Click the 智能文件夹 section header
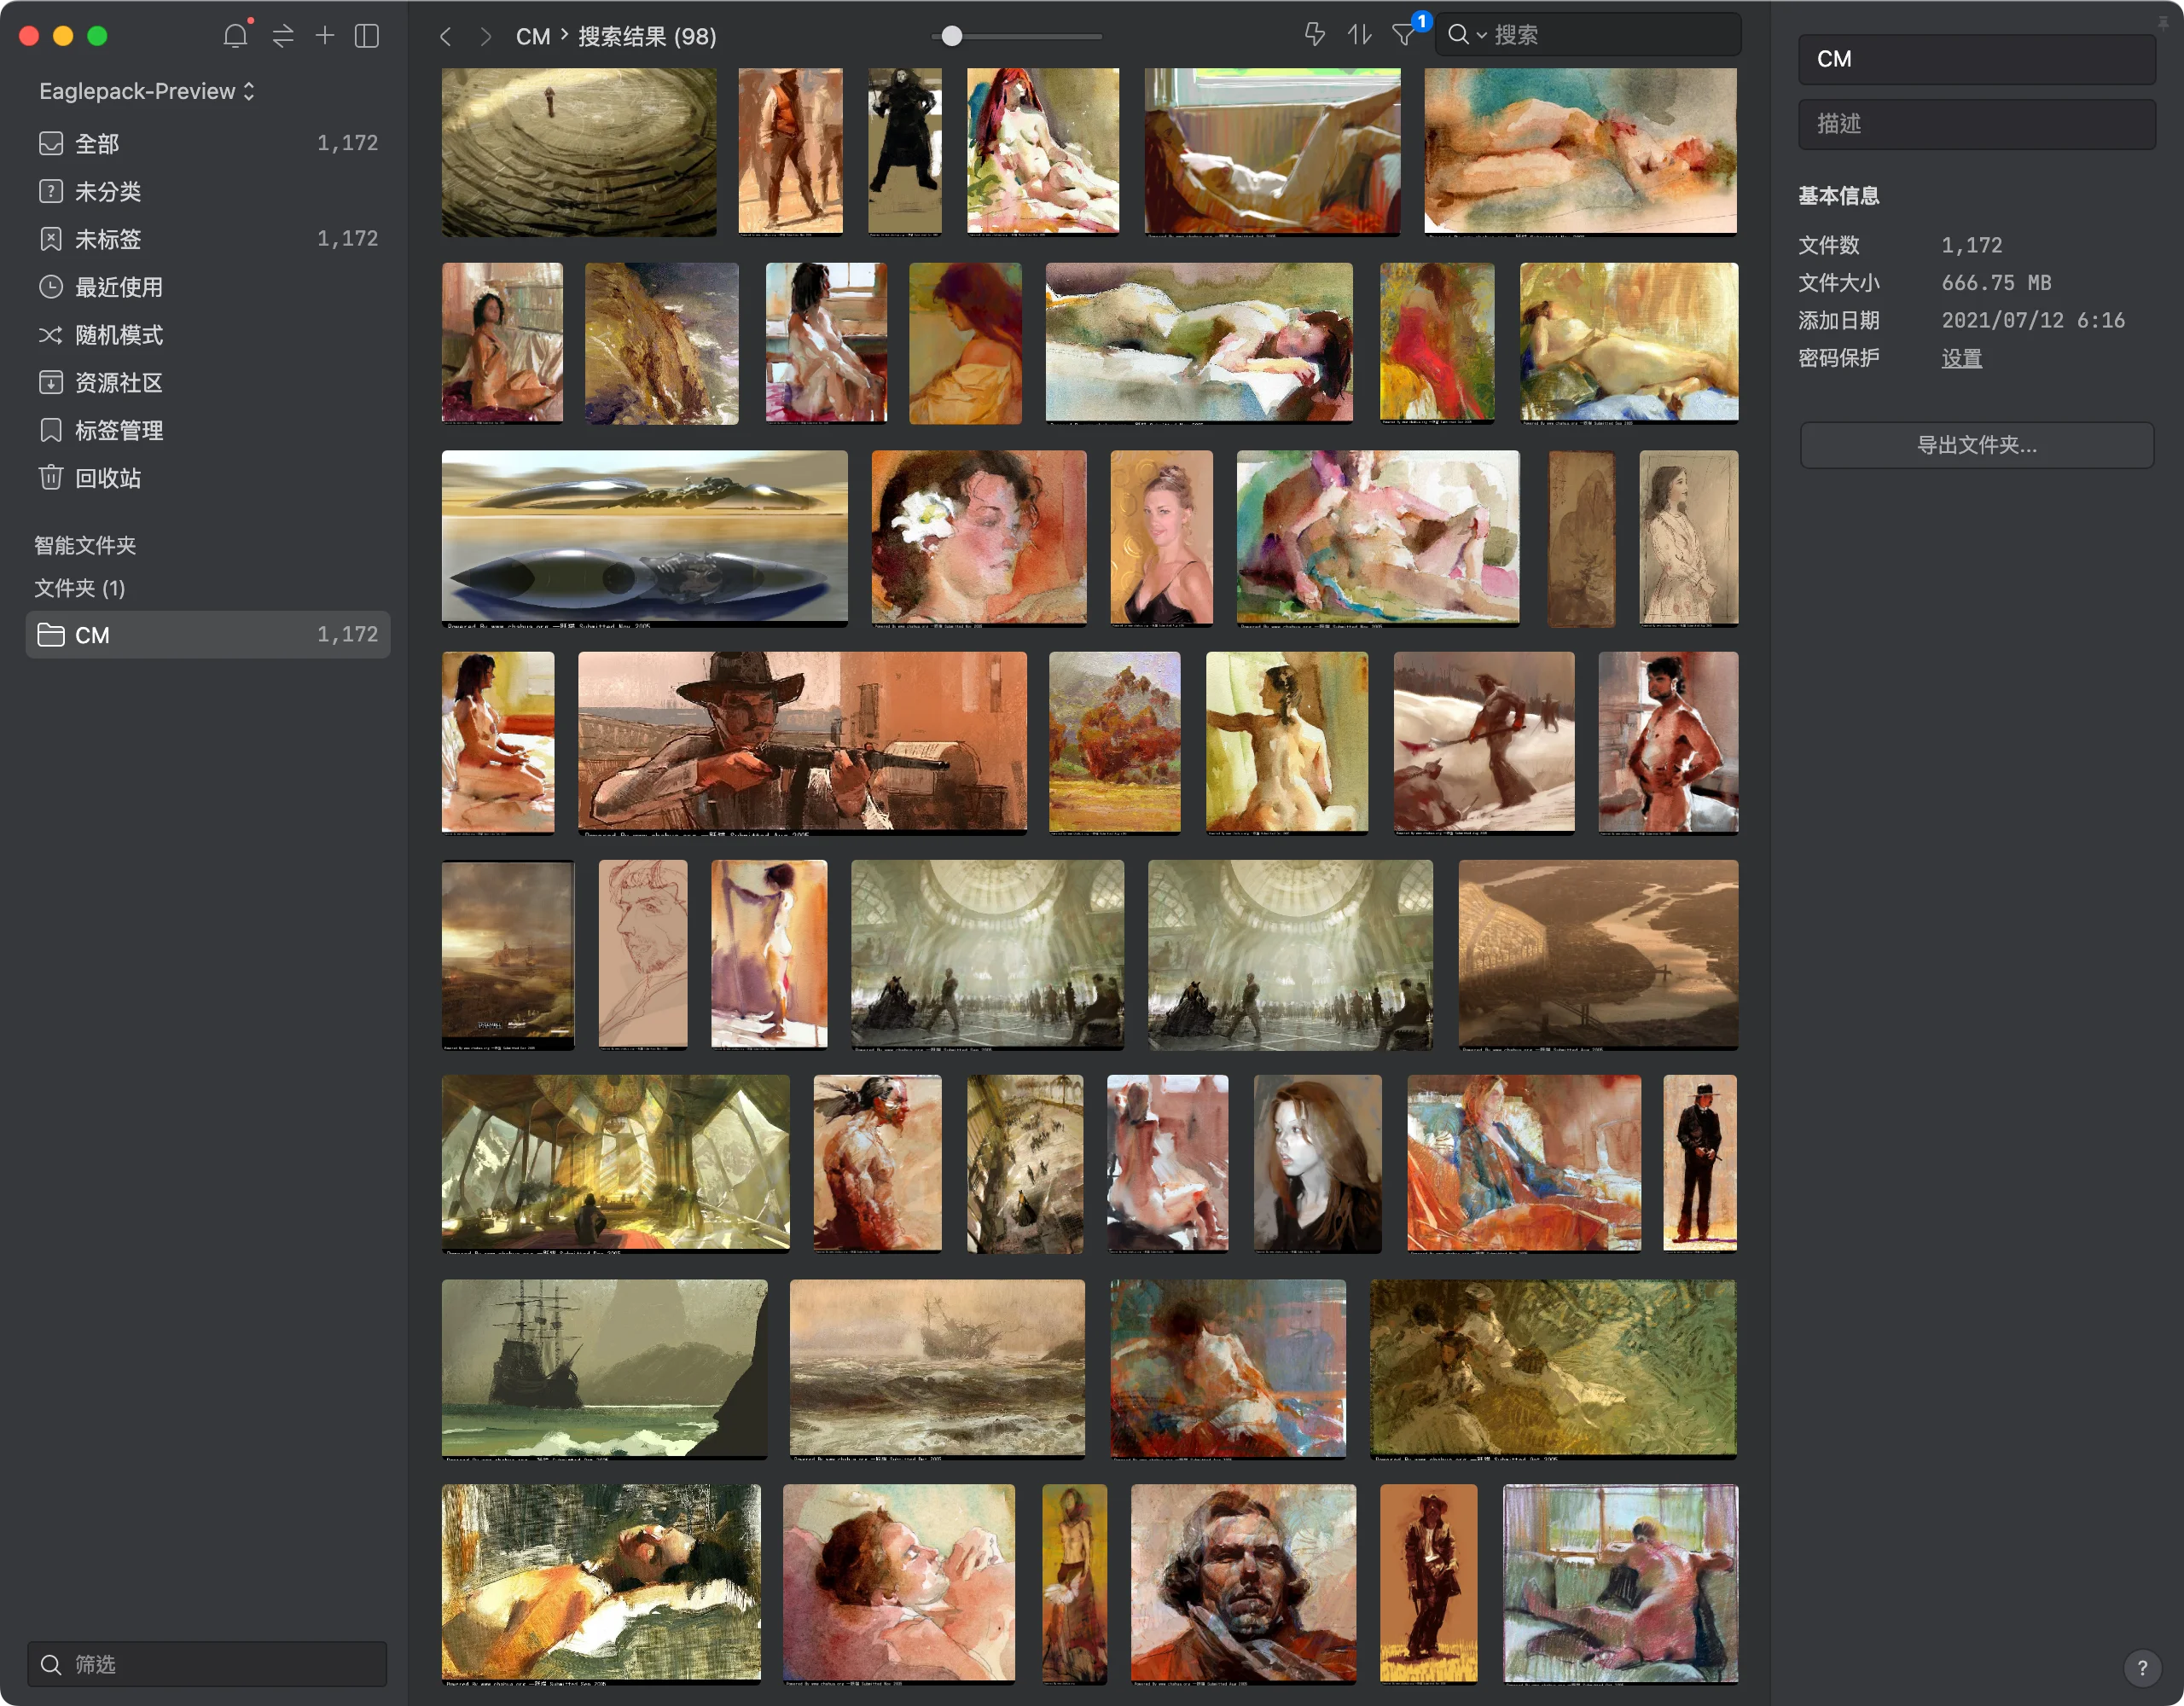This screenshot has width=2184, height=1706. pos(85,545)
